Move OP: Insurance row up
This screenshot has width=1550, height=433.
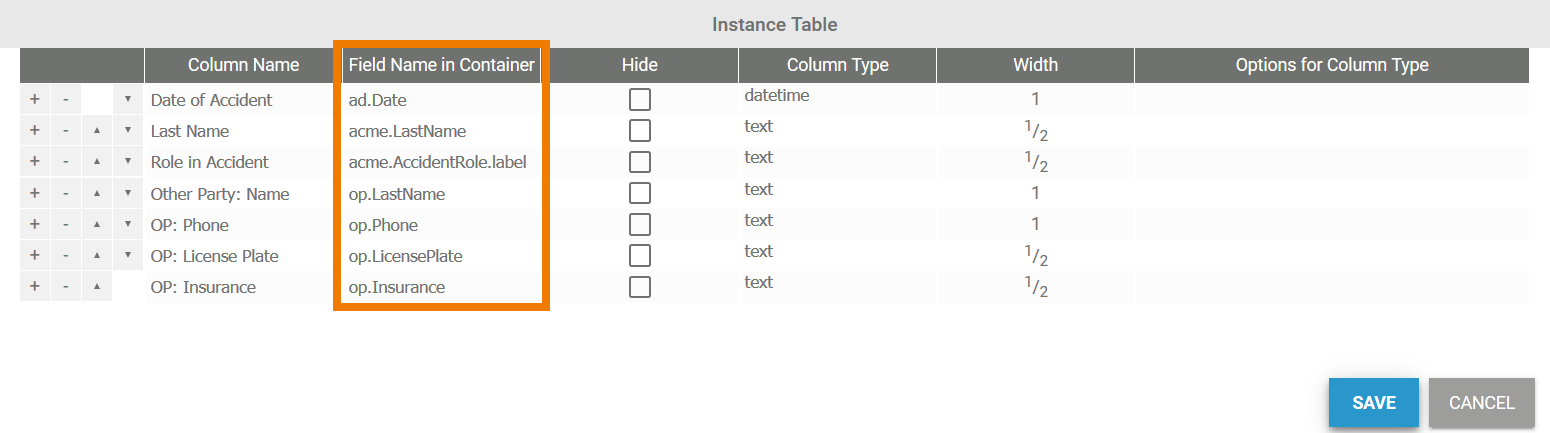(97, 287)
